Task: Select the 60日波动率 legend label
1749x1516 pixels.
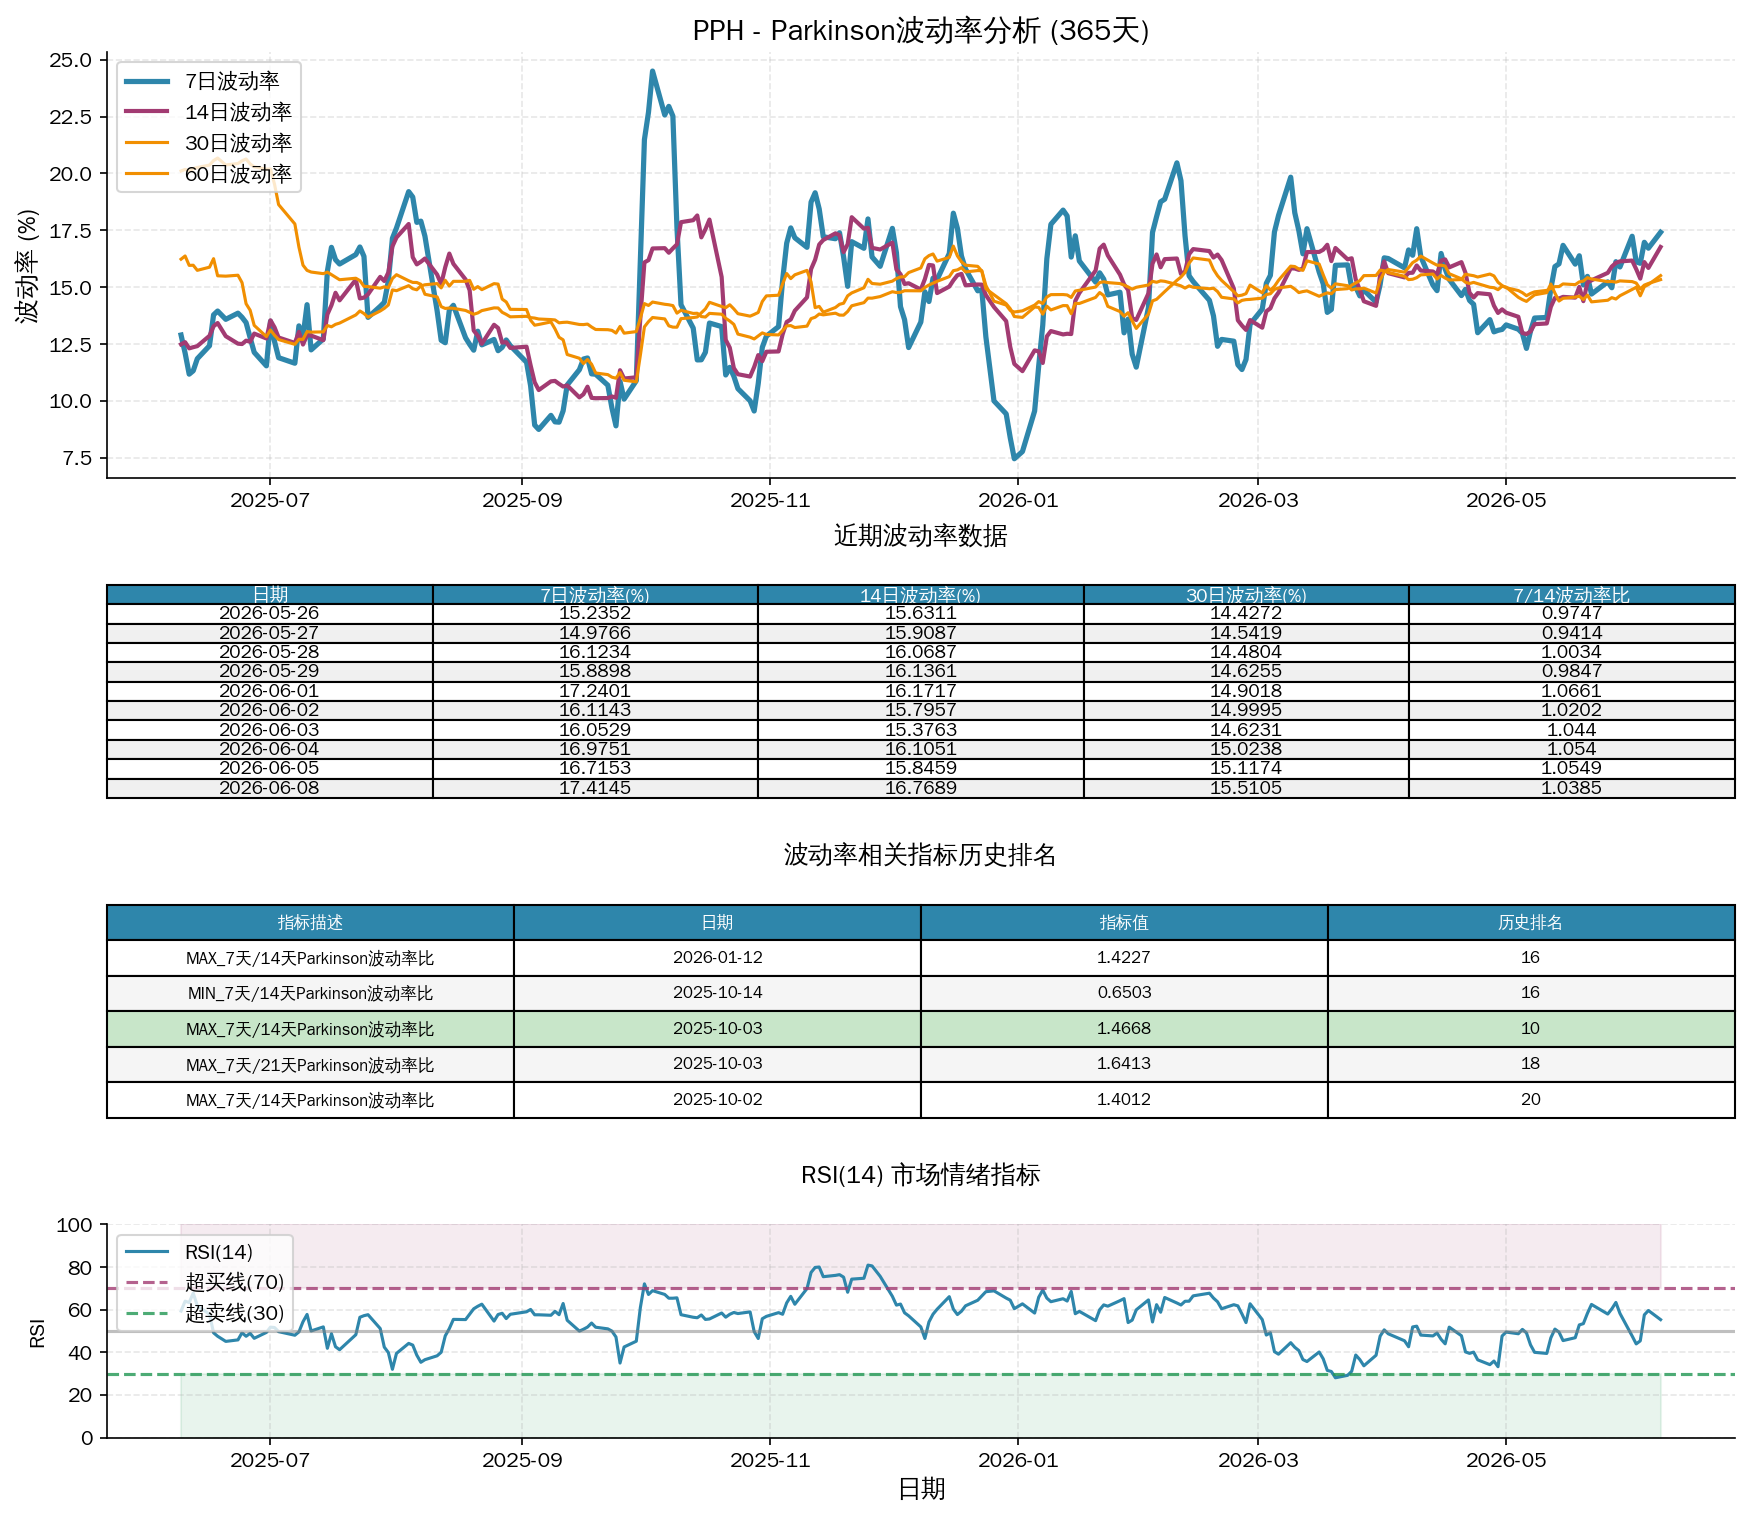Action: click(x=238, y=174)
